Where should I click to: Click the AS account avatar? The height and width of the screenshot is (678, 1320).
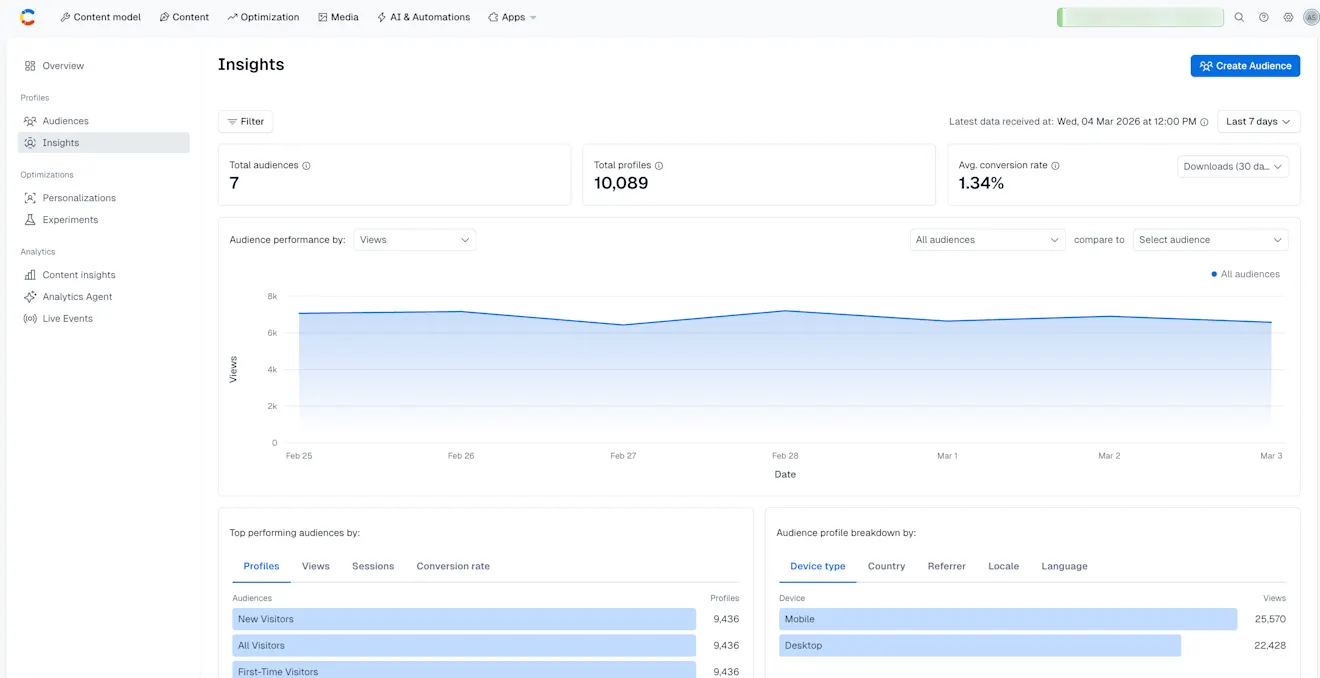pyautogui.click(x=1311, y=17)
